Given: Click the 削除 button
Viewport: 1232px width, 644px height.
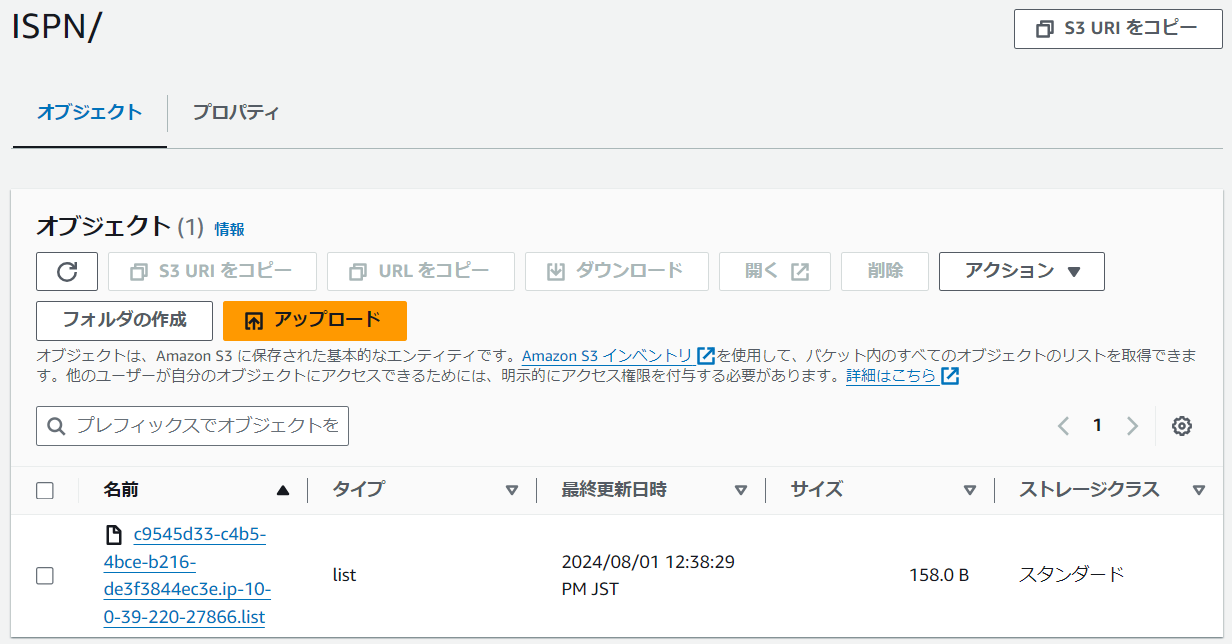Looking at the screenshot, I should click(885, 271).
